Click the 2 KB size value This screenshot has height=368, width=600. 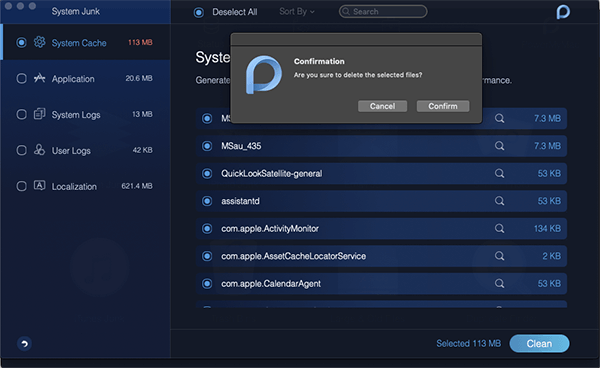tap(551, 256)
